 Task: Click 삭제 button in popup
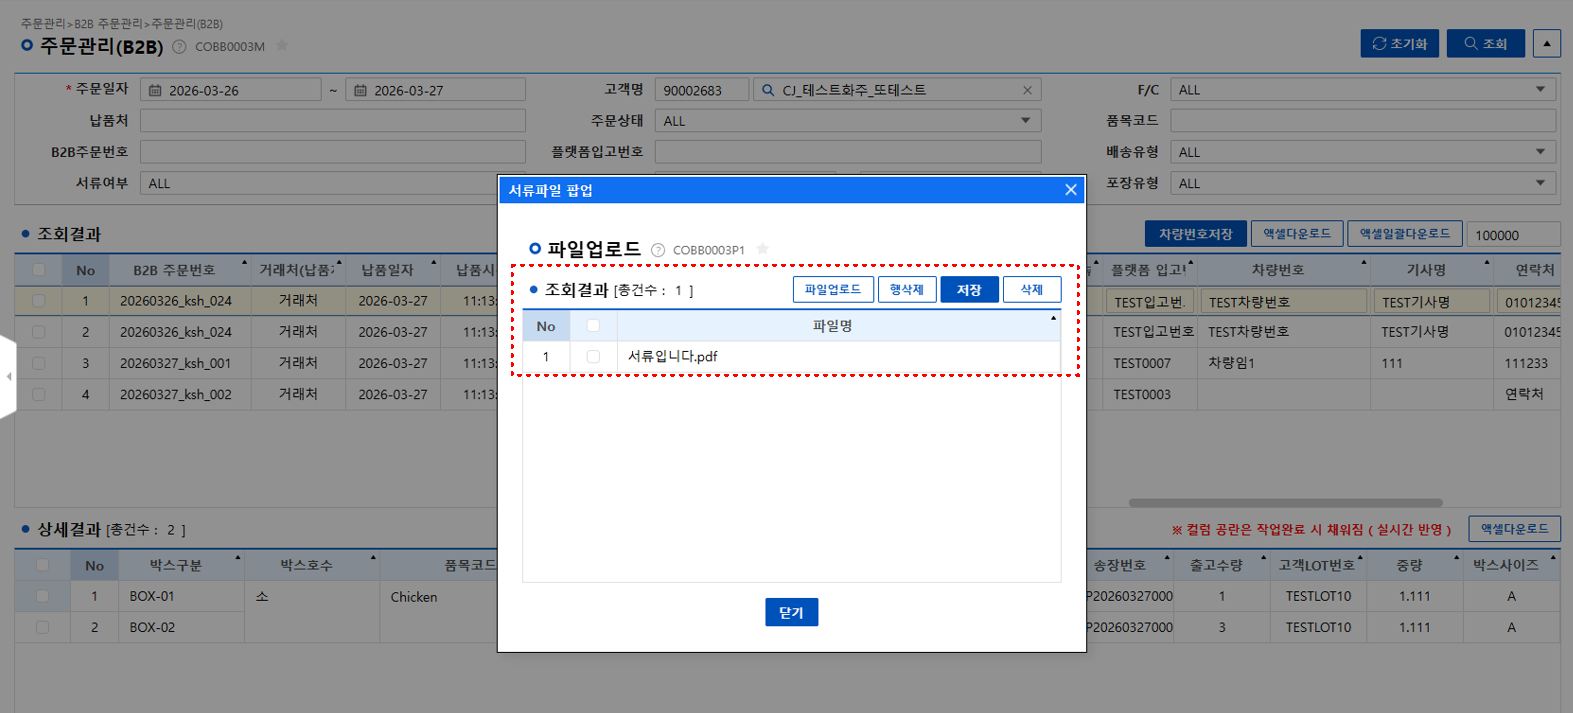click(1032, 289)
